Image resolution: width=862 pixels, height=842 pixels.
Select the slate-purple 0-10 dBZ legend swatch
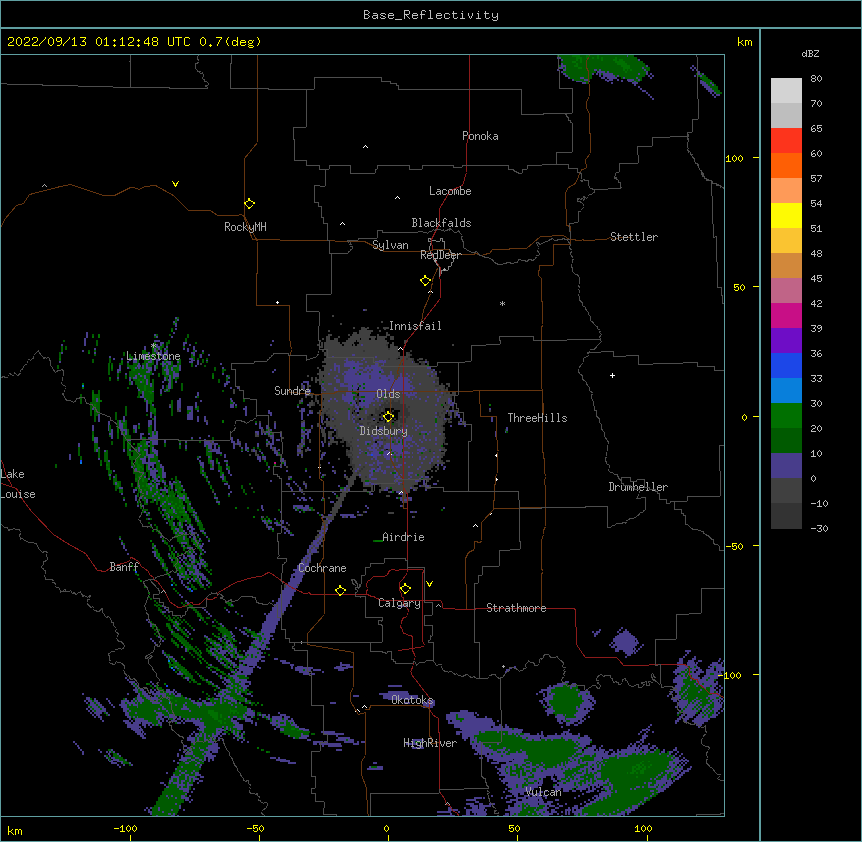pyautogui.click(x=786, y=466)
